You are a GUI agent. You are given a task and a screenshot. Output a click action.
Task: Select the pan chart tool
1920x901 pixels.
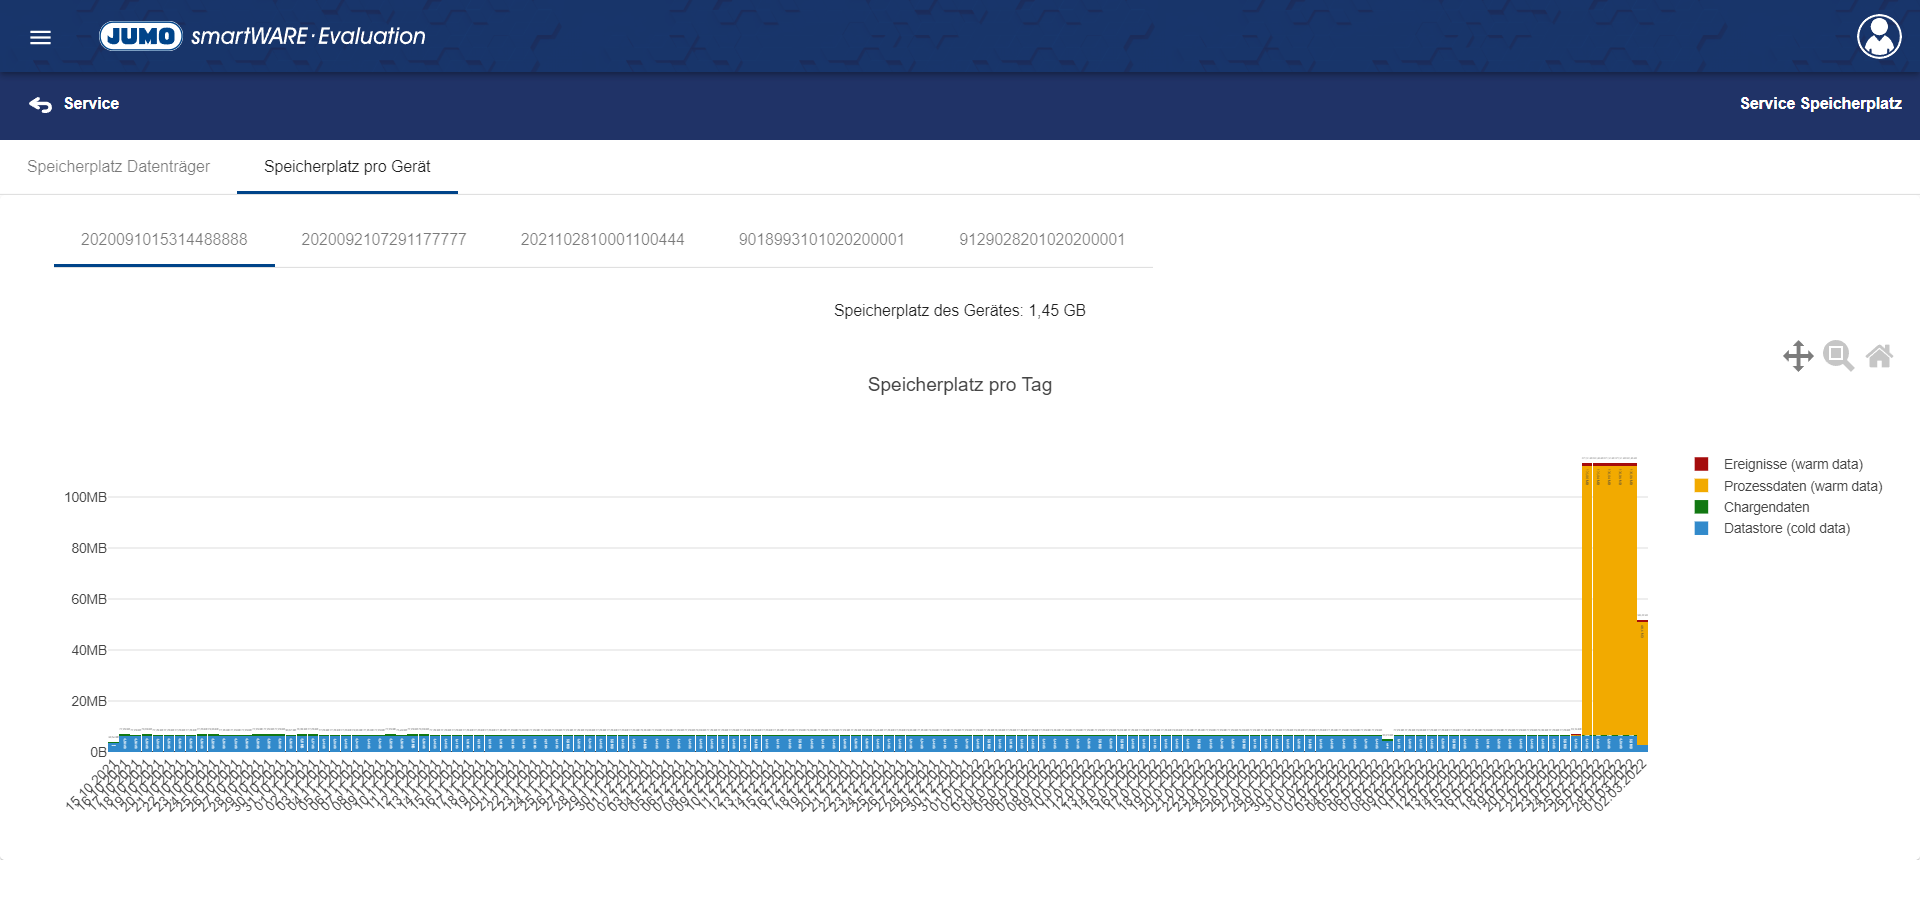tap(1797, 356)
